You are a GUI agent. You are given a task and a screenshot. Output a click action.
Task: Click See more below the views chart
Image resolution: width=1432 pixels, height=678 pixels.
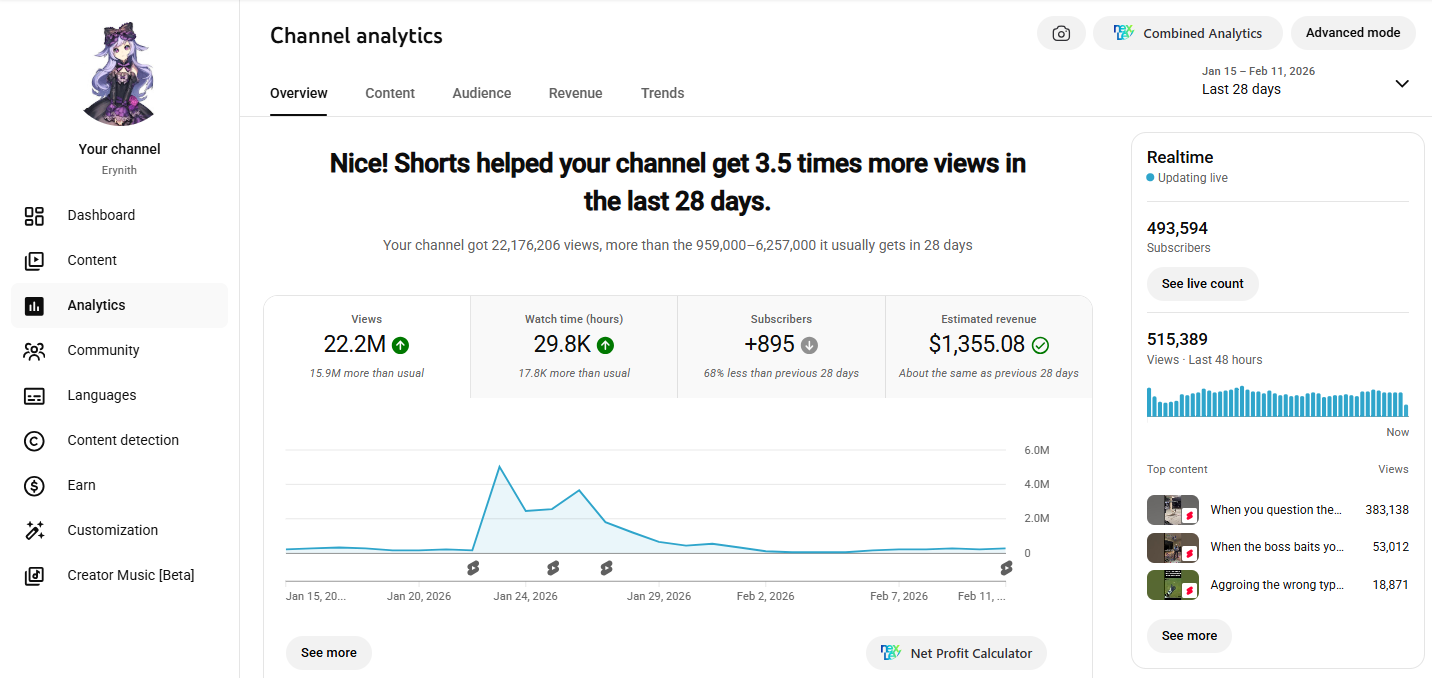click(329, 653)
